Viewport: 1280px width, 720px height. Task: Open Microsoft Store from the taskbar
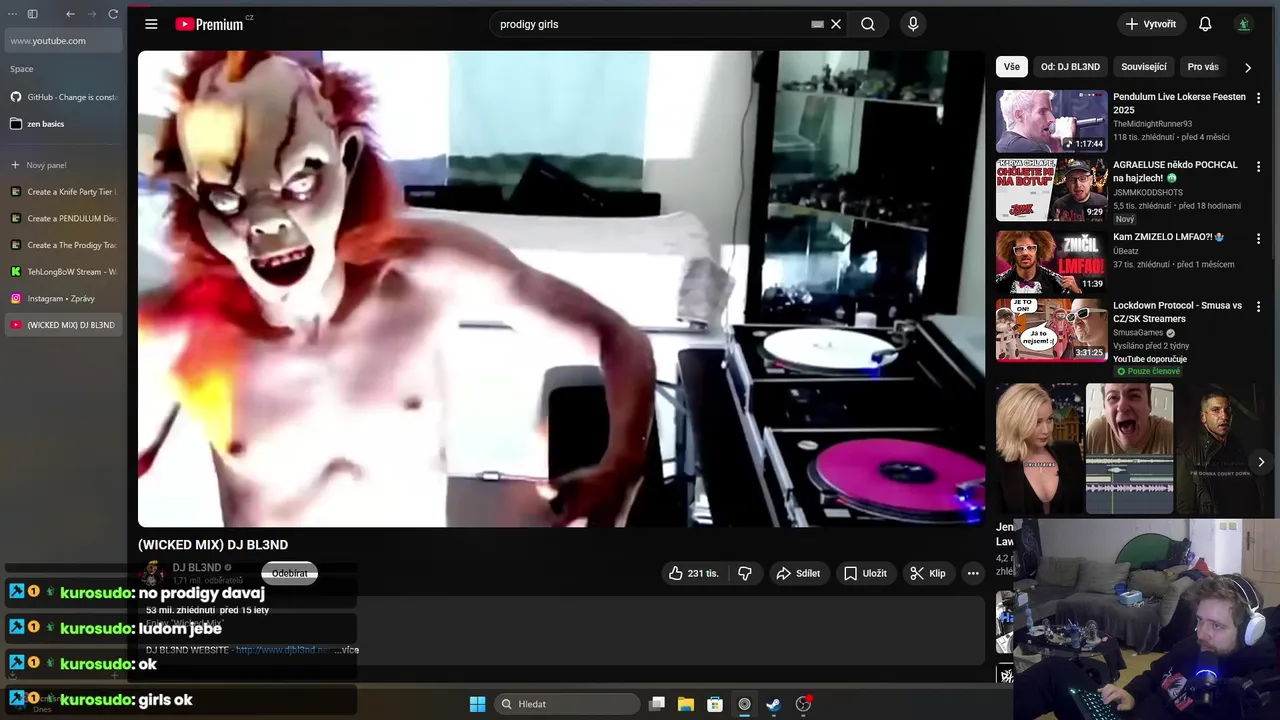[715, 704]
